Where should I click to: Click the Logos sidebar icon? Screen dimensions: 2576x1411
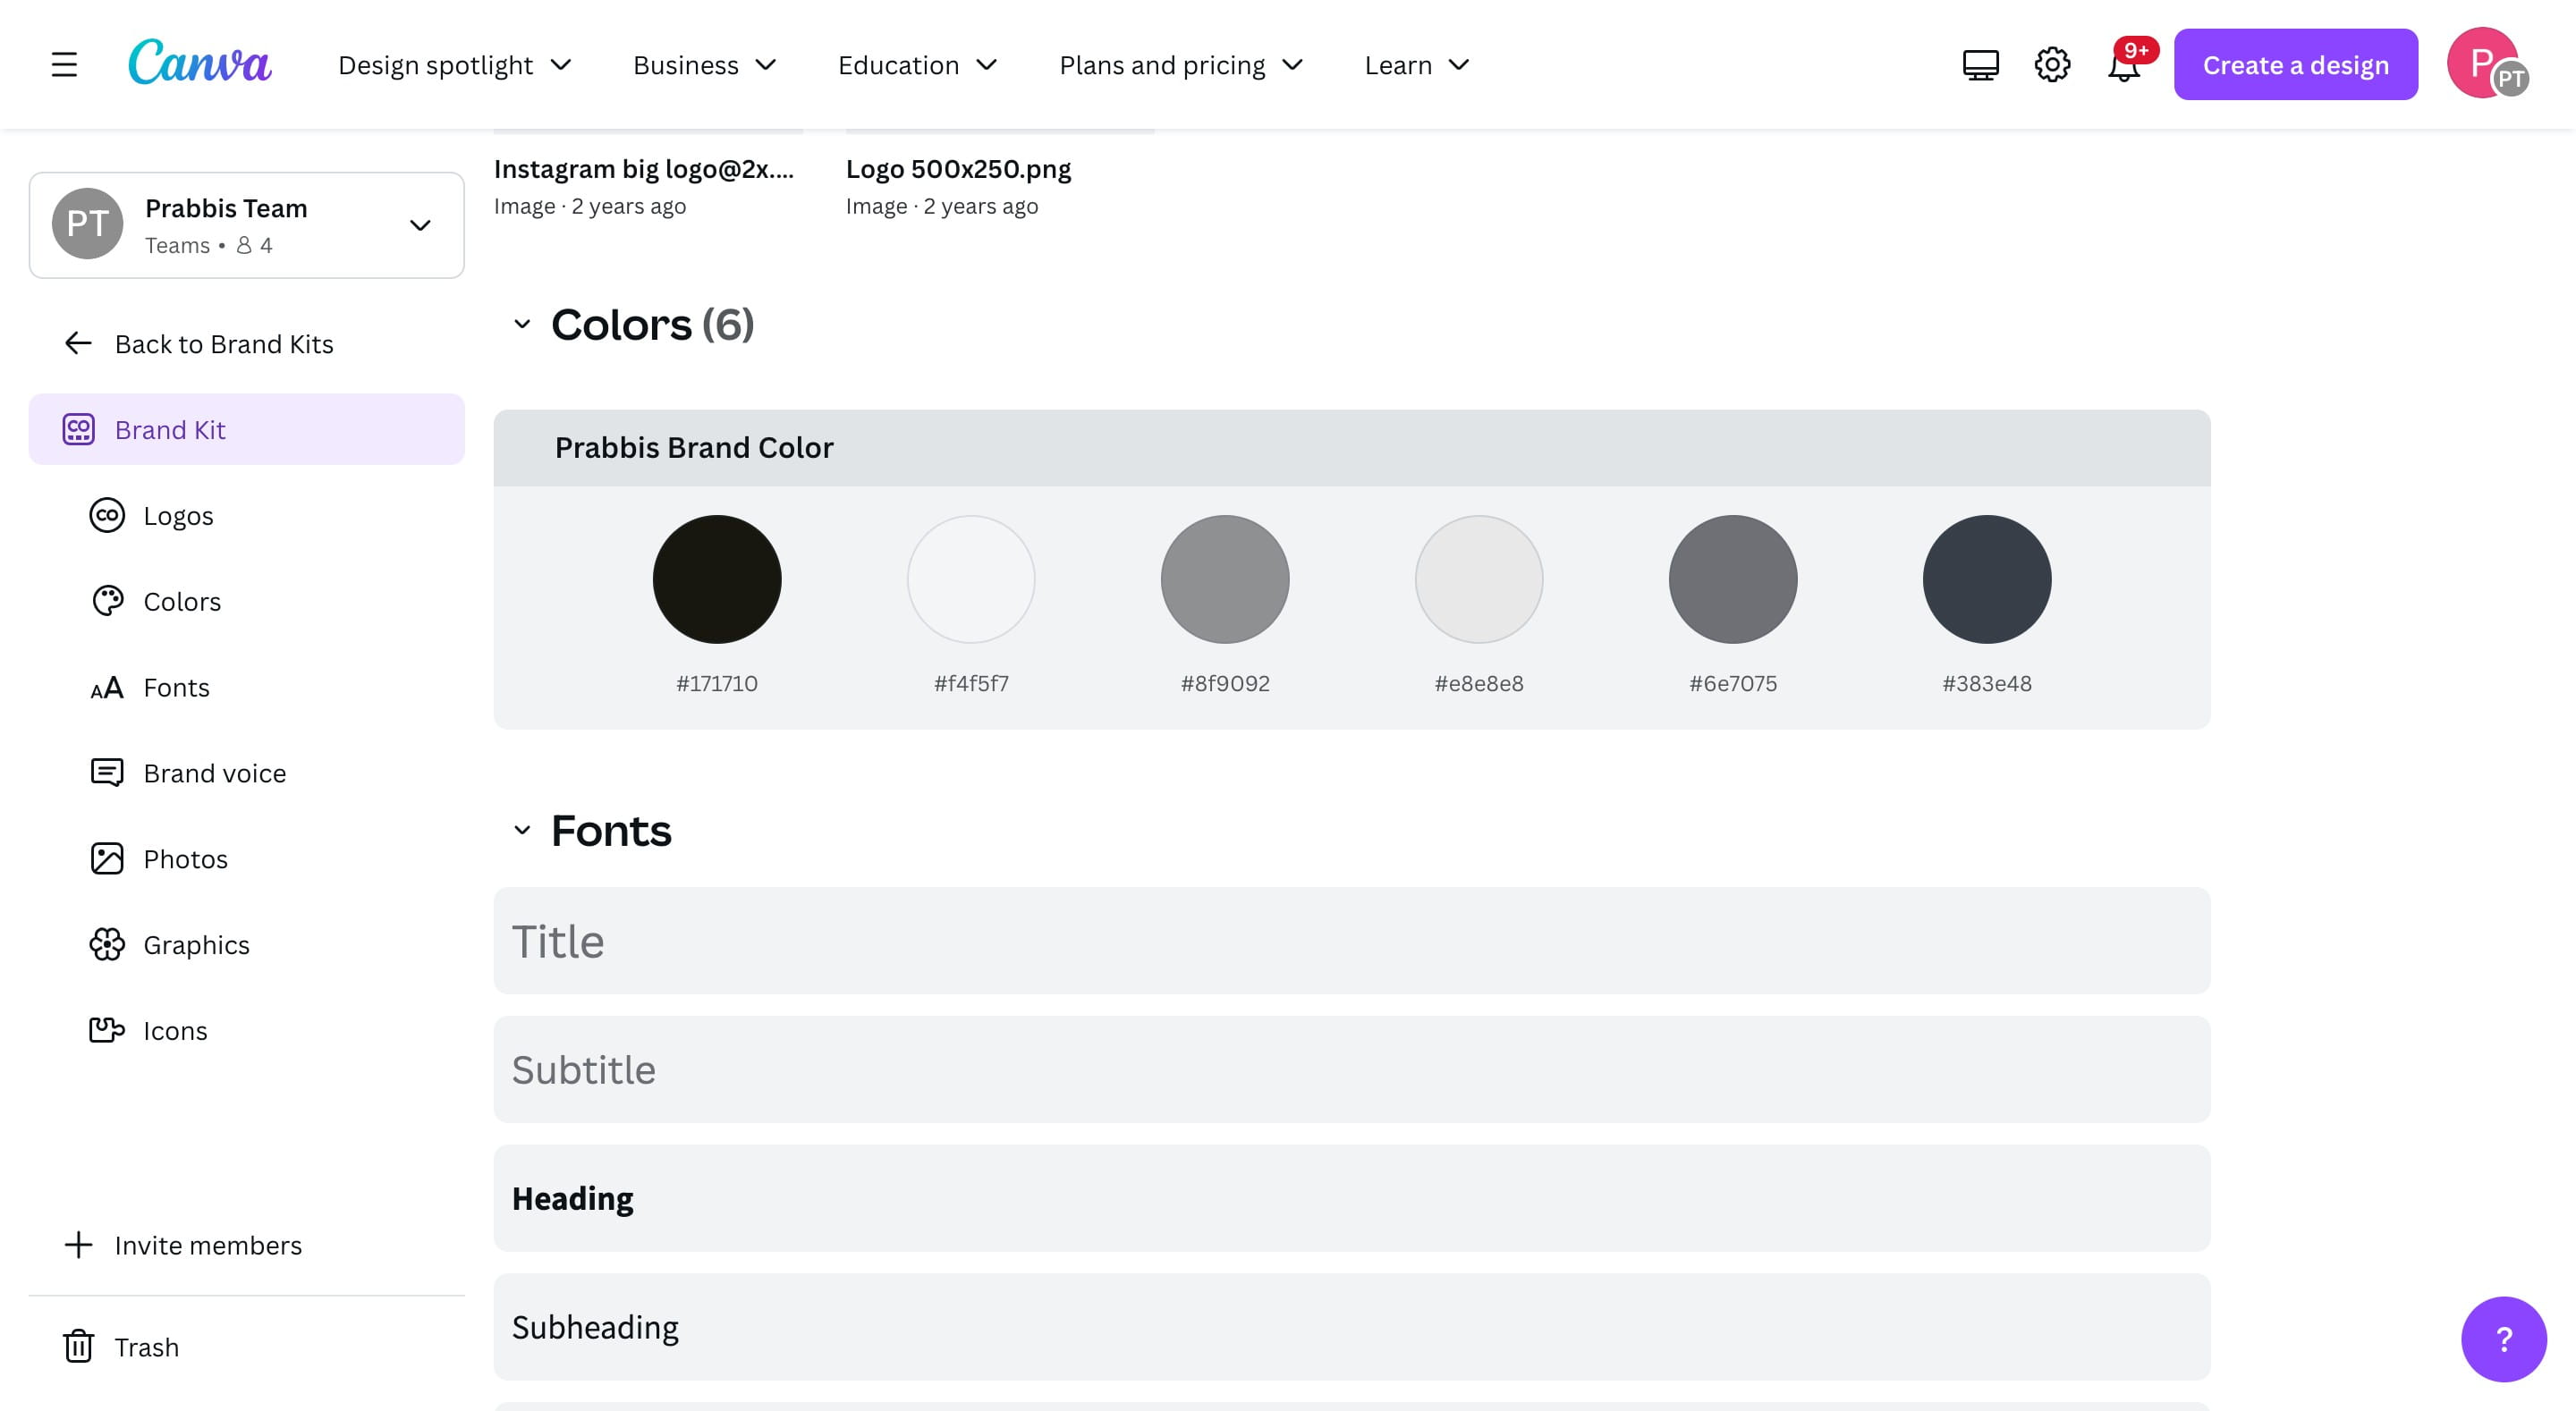click(107, 515)
